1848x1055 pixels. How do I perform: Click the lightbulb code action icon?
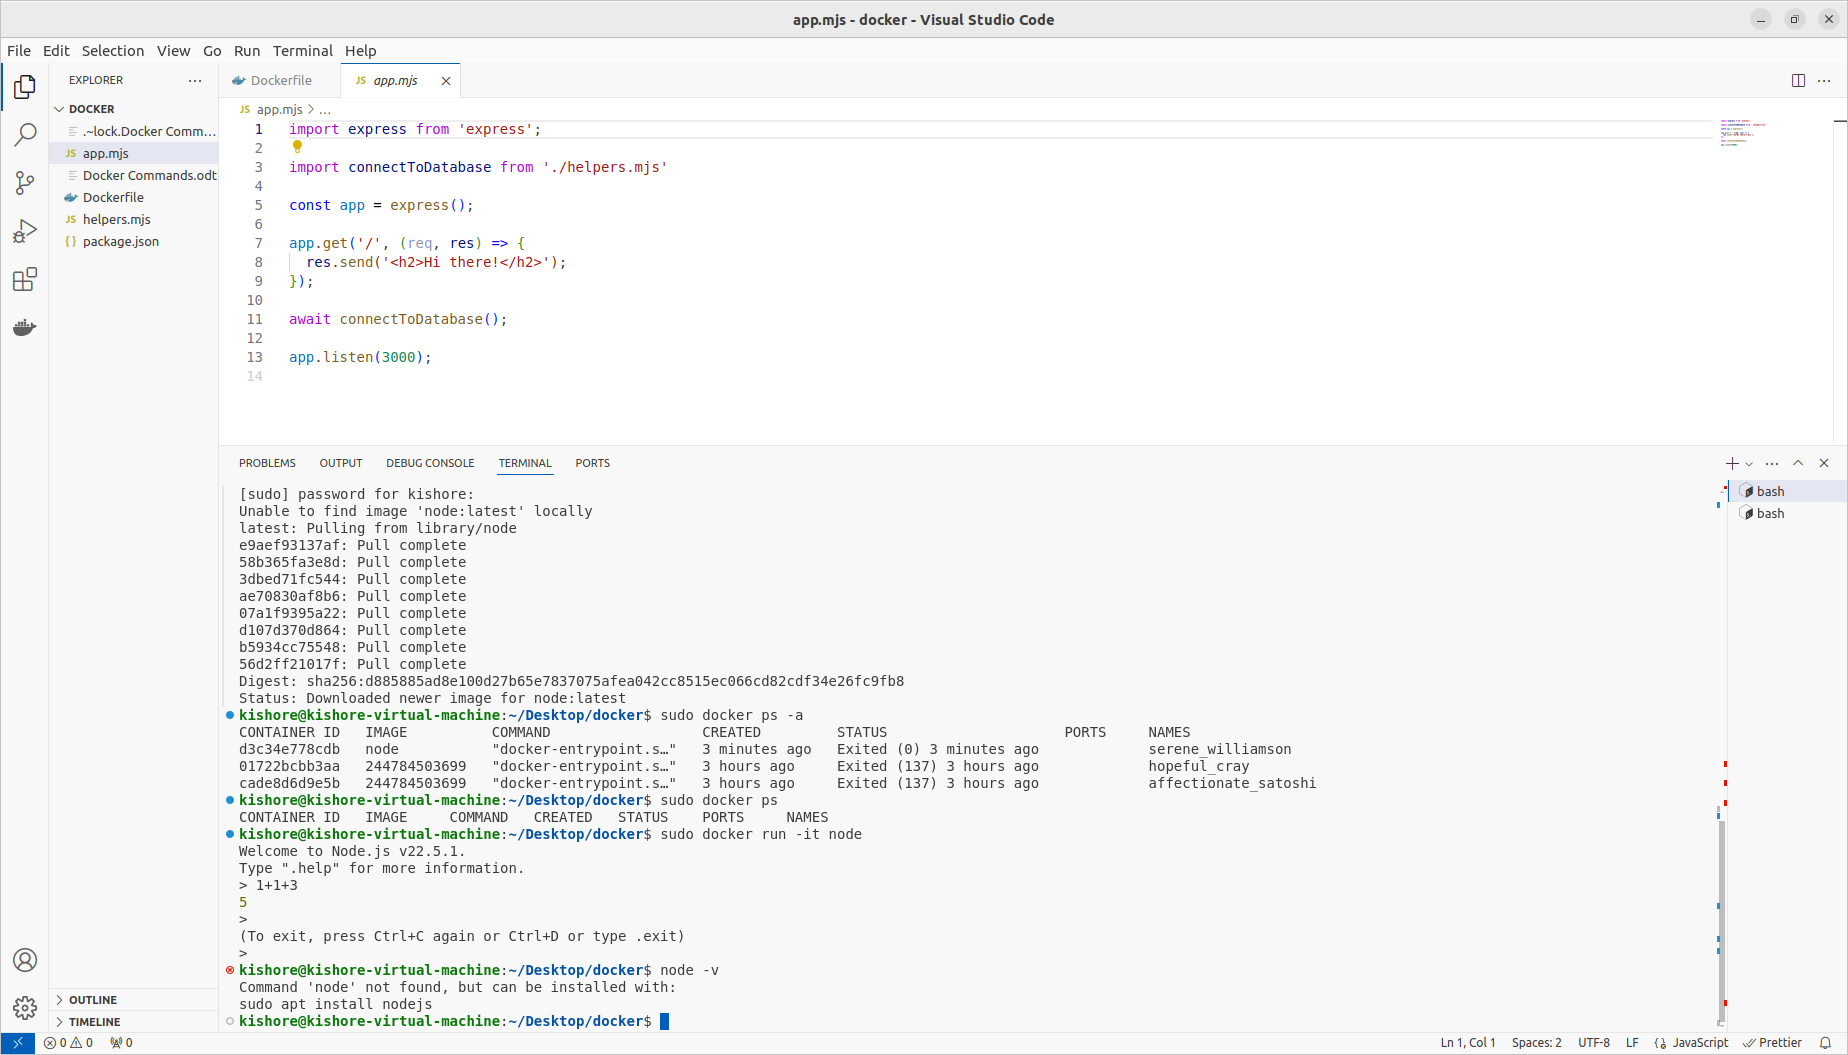coord(297,147)
